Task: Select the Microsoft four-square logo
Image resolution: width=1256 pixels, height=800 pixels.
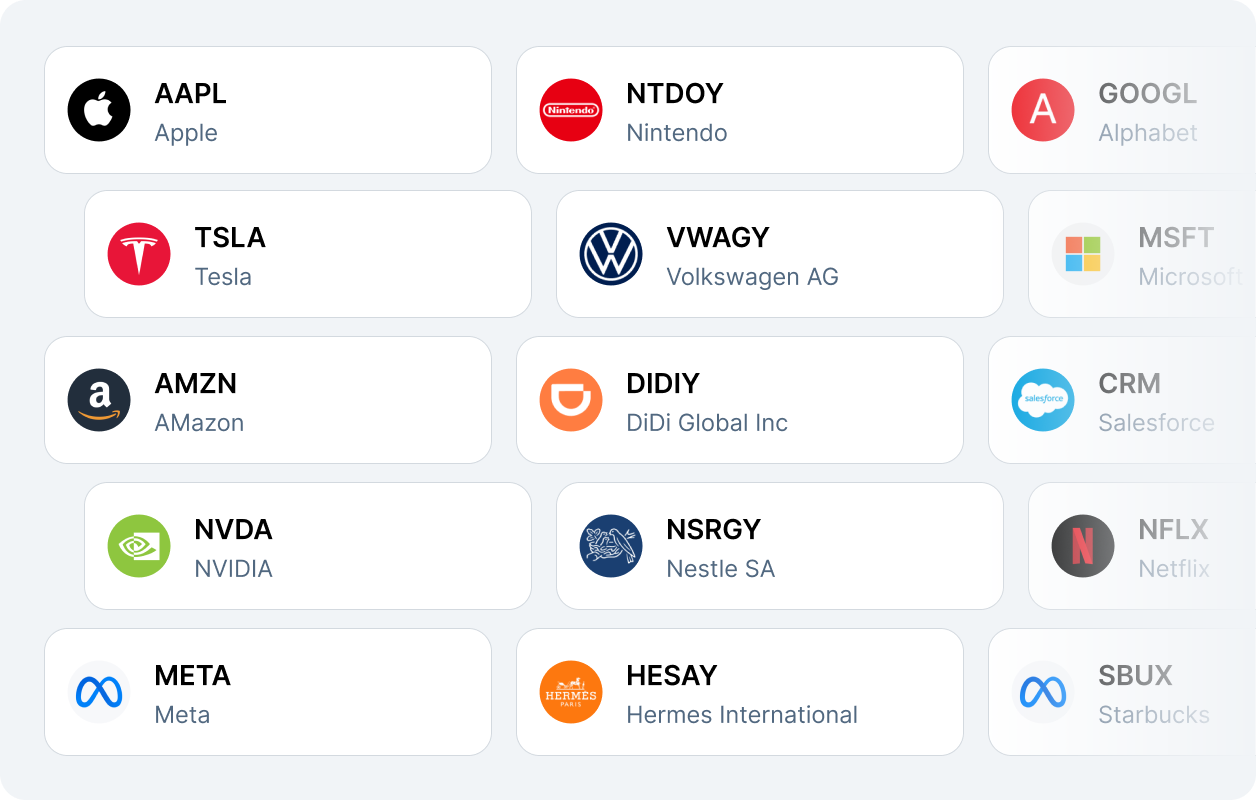Action: pyautogui.click(x=1083, y=254)
